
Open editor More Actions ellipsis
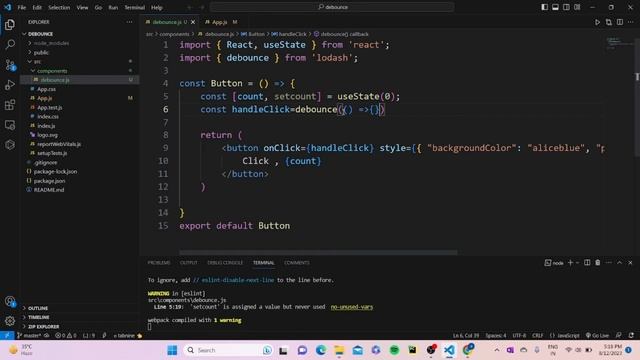pyautogui.click(x=631, y=22)
